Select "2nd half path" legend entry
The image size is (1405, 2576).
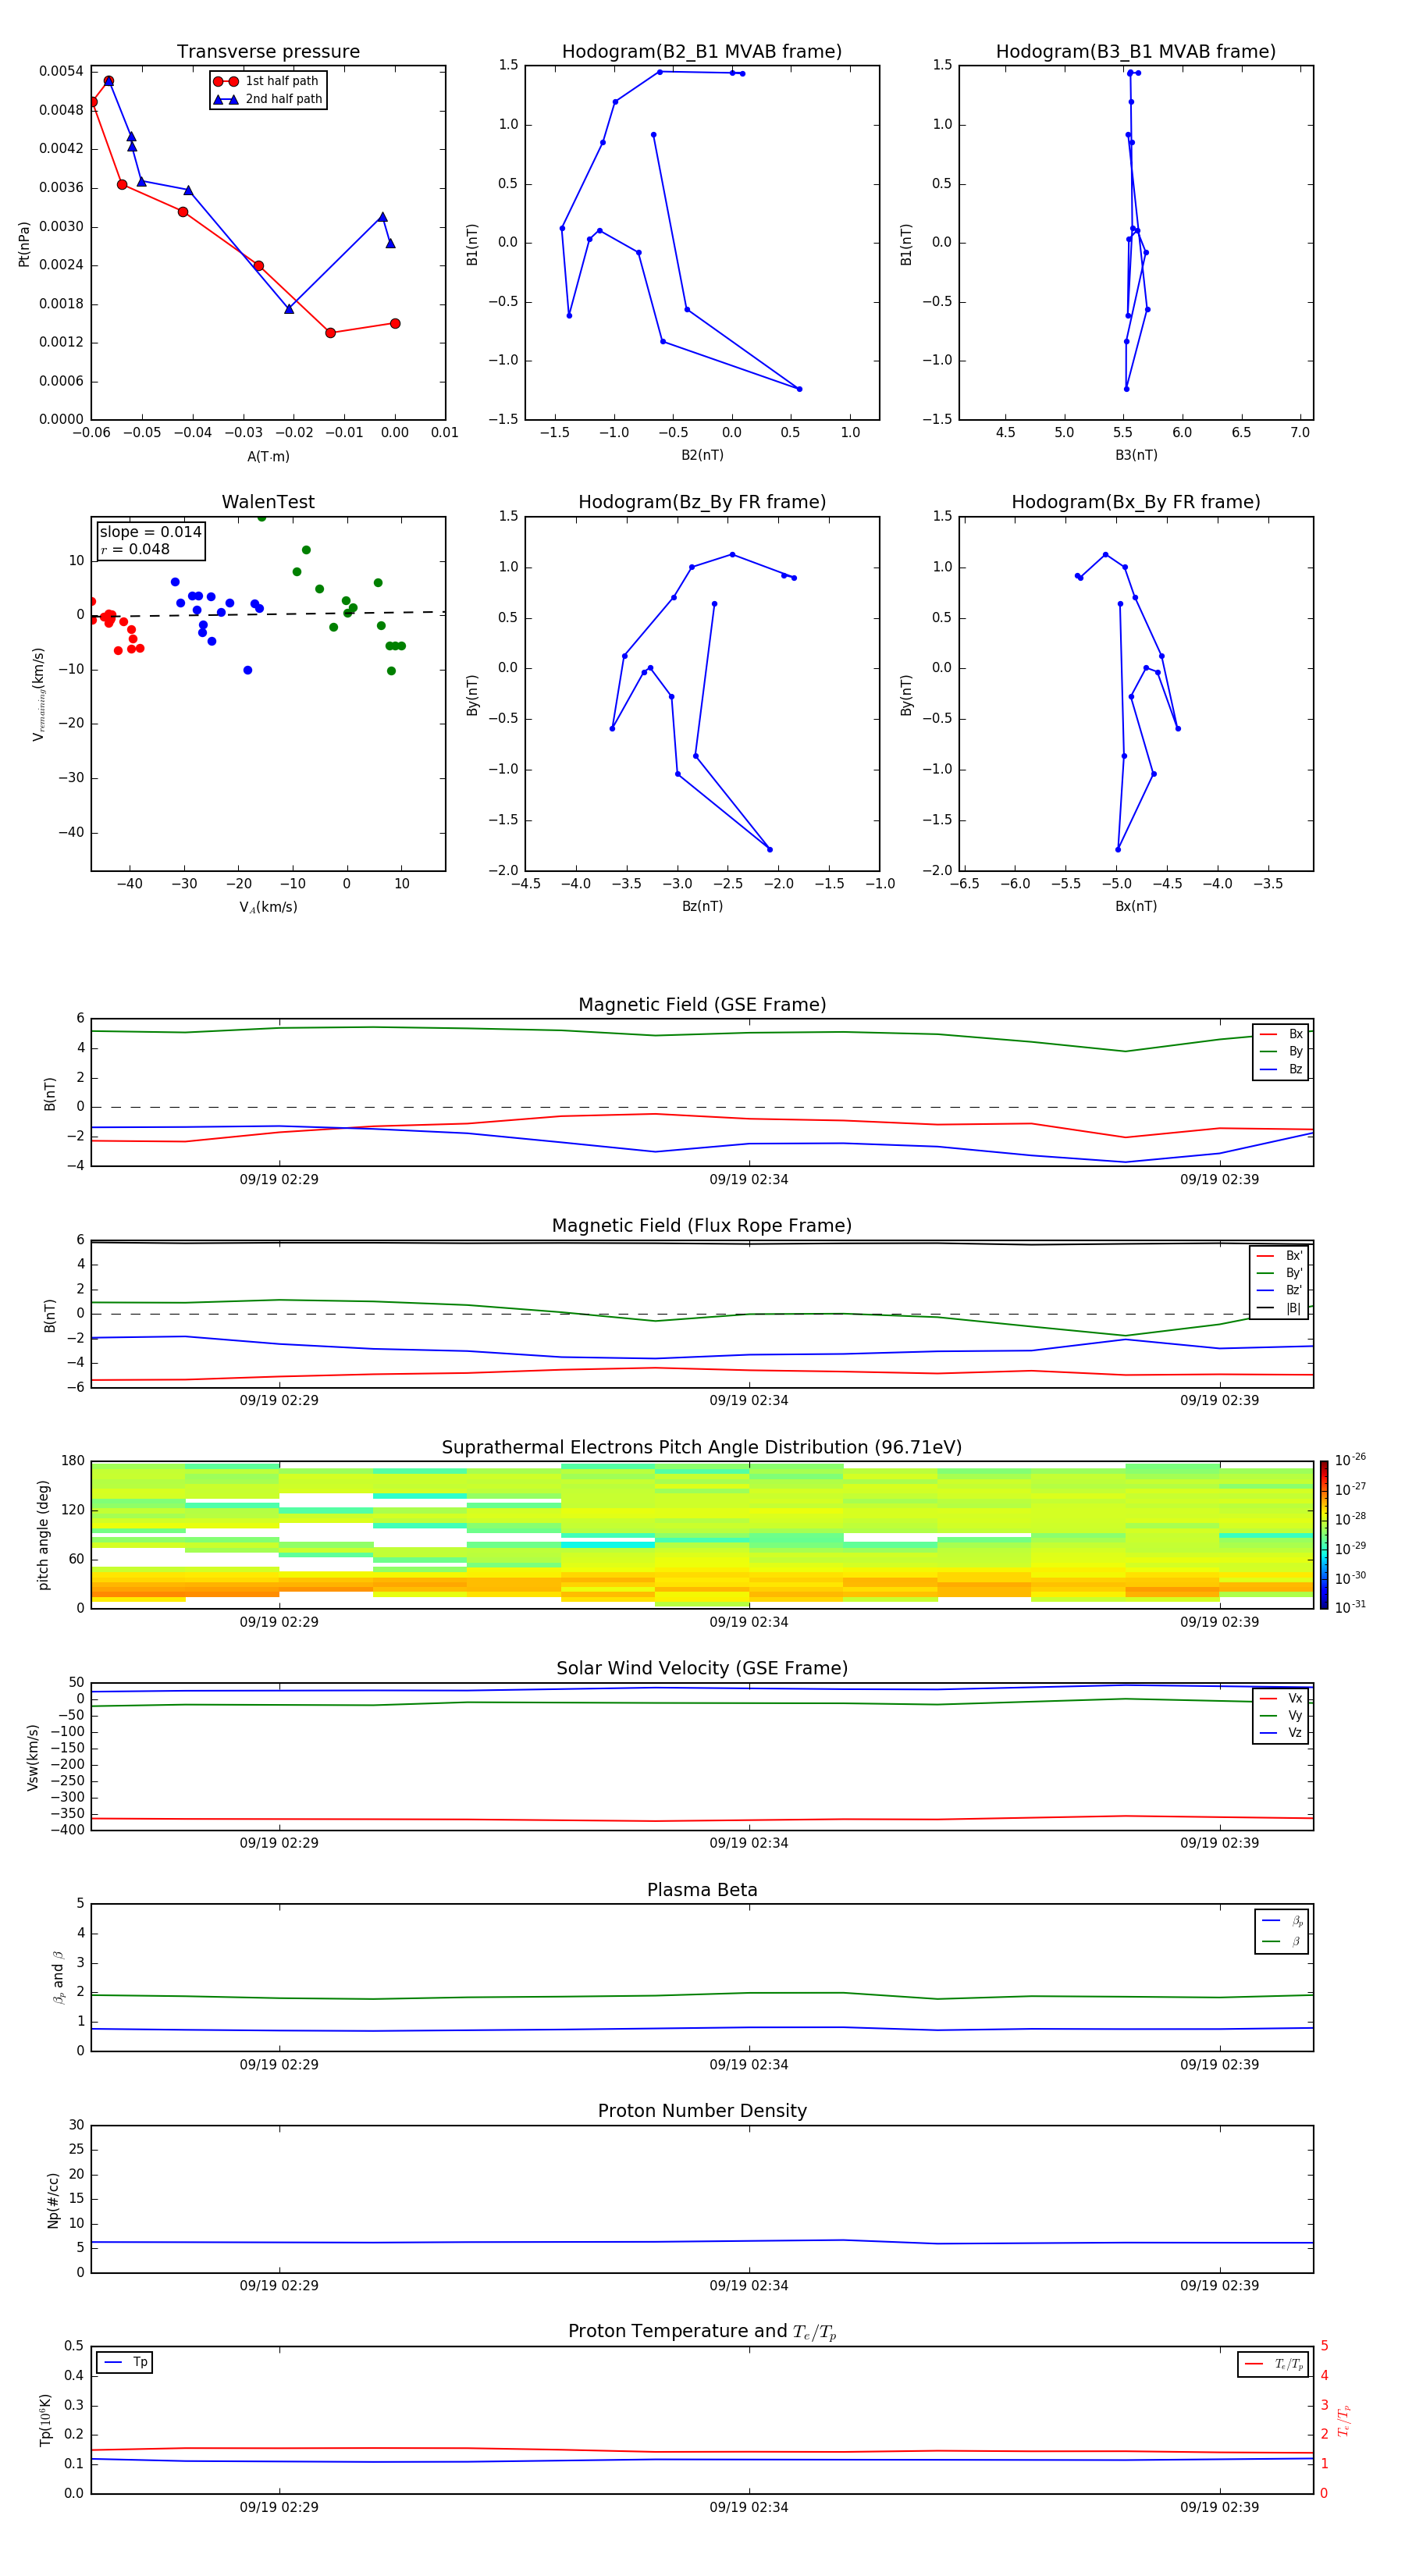click(x=268, y=99)
